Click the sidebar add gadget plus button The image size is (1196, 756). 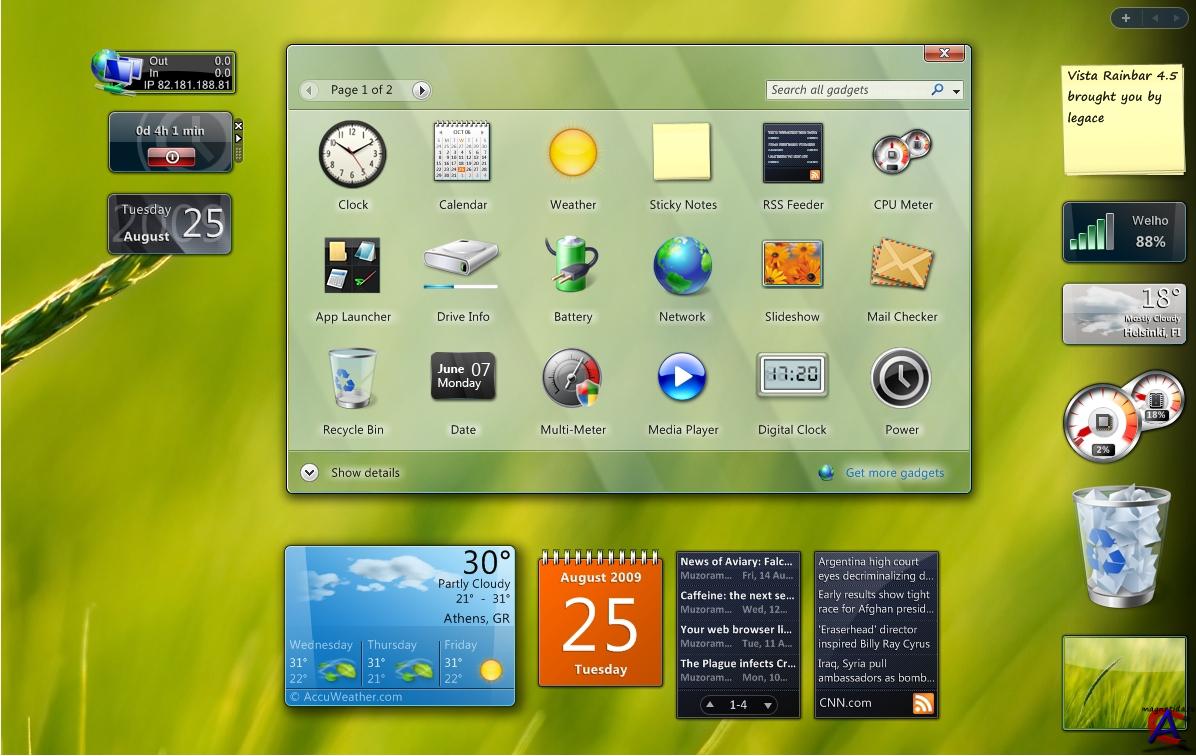[x=1126, y=18]
